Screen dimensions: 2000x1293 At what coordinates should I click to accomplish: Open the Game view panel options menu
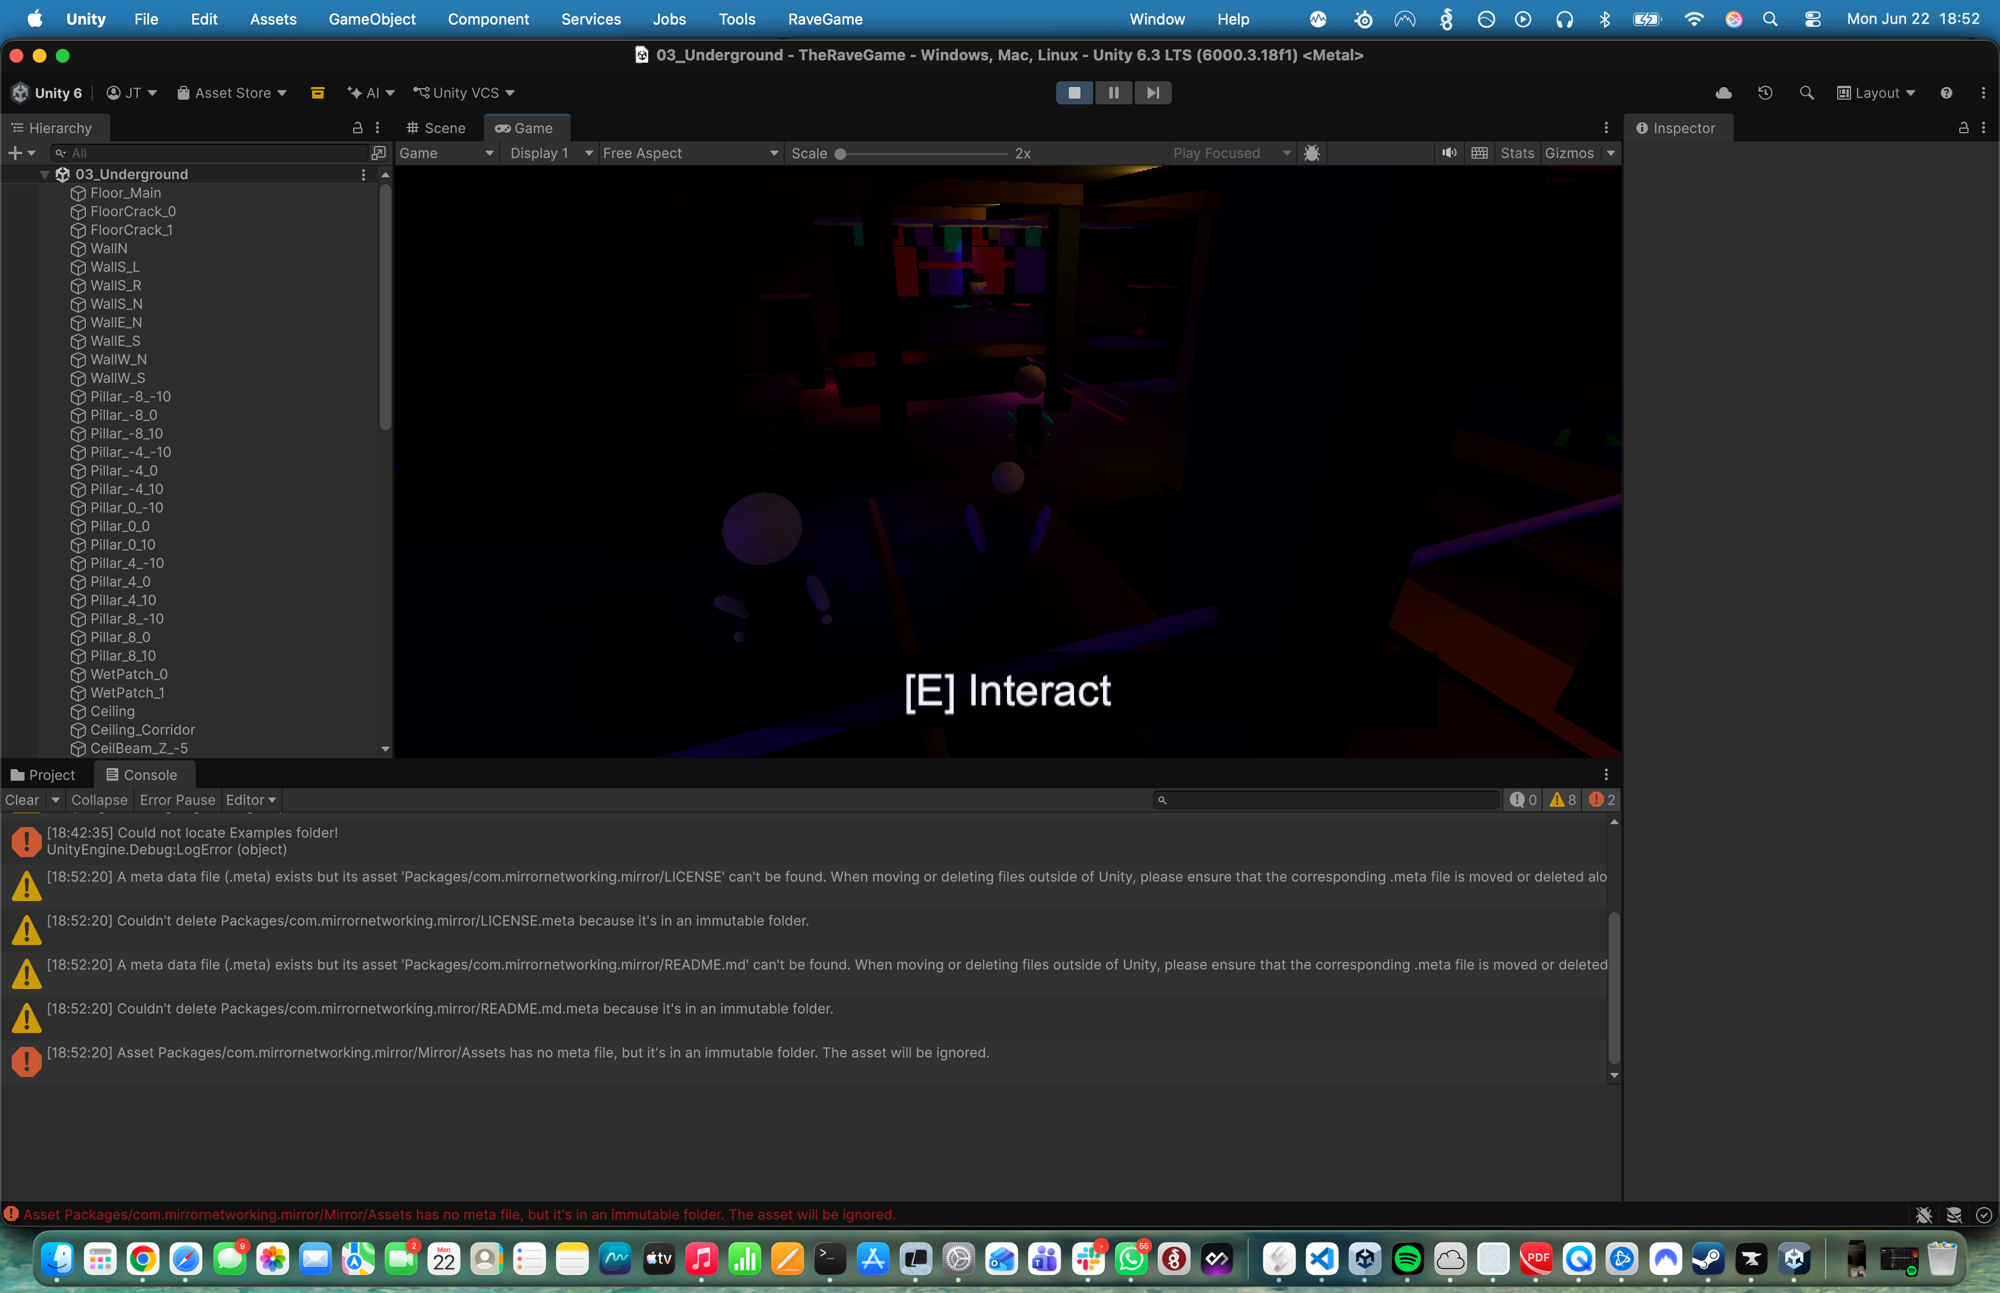point(1606,128)
